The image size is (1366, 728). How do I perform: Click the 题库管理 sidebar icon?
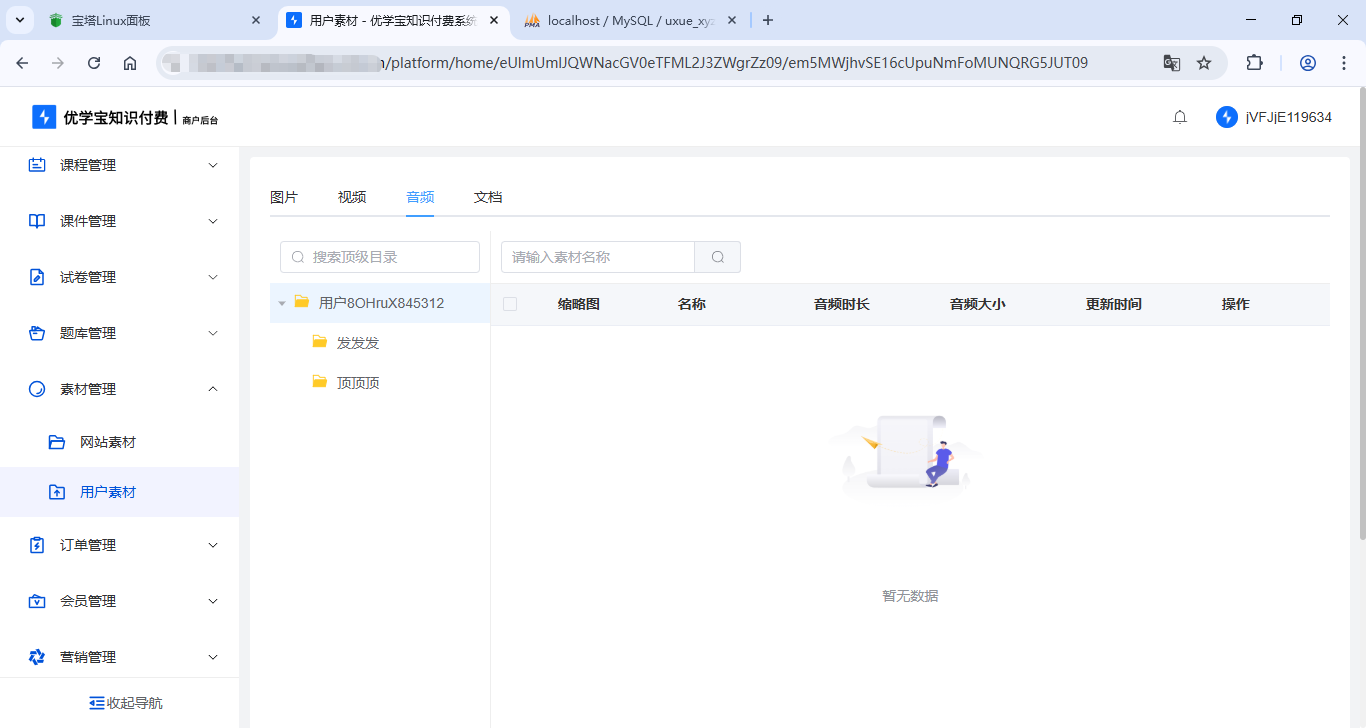pyautogui.click(x=36, y=332)
